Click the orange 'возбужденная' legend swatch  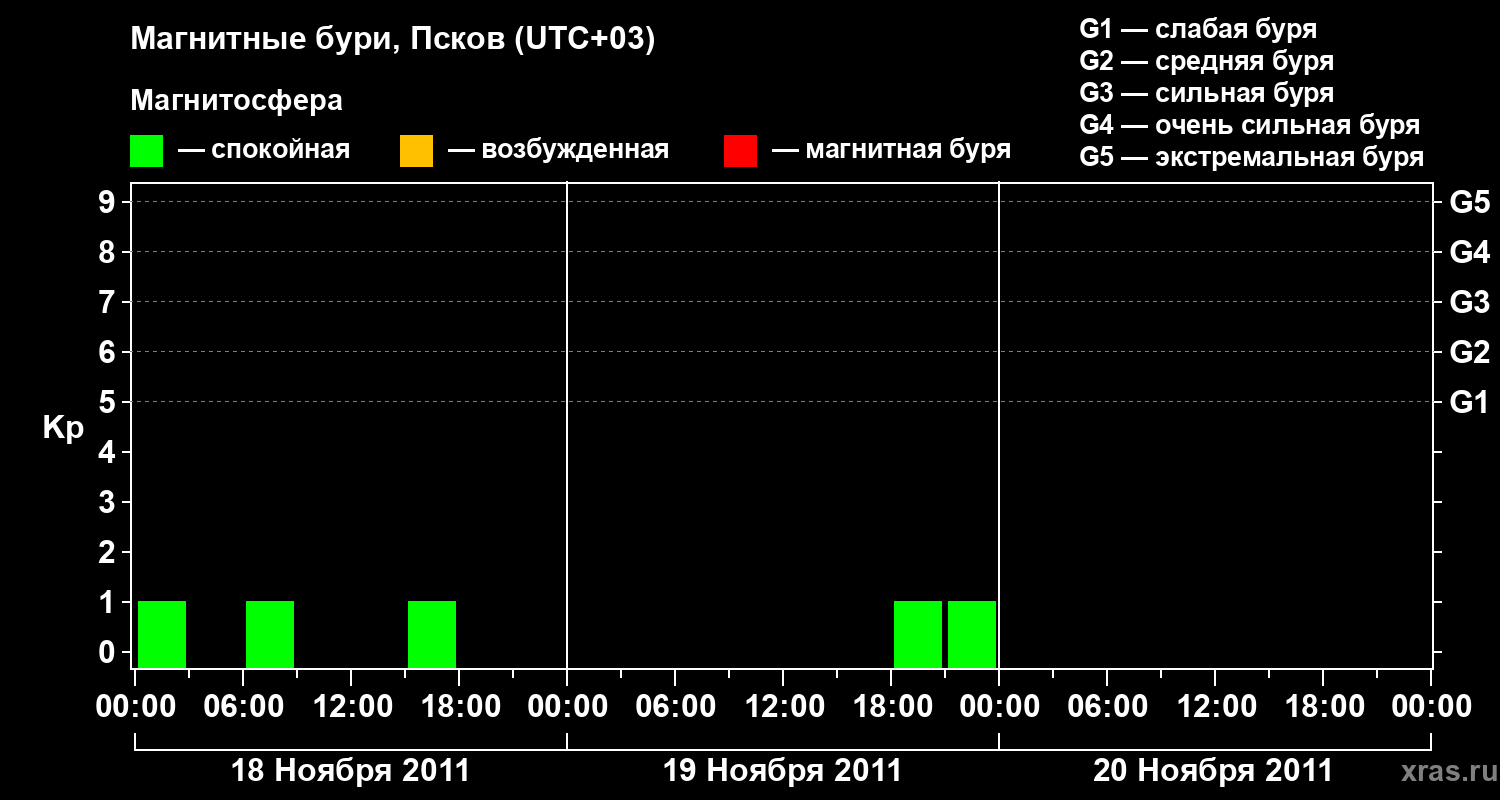416,151
